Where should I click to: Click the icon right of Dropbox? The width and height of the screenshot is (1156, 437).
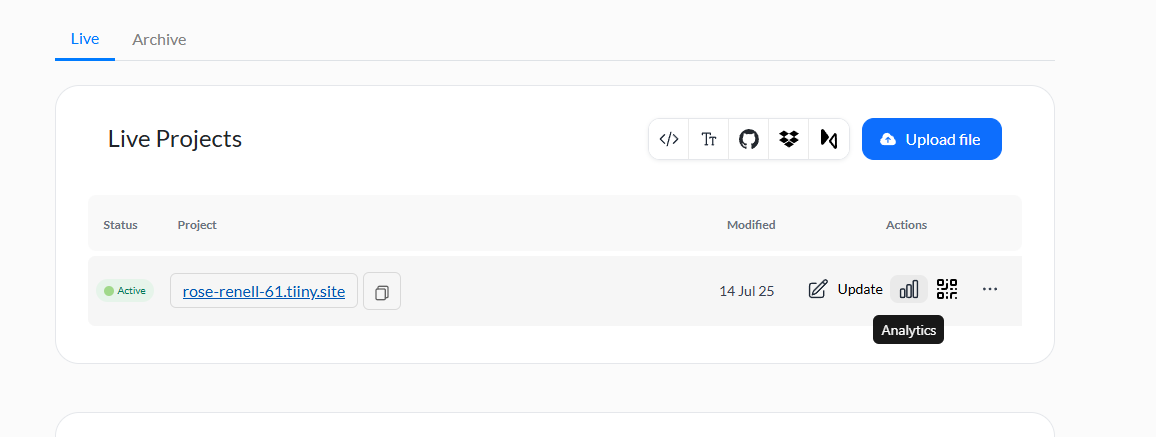point(828,139)
